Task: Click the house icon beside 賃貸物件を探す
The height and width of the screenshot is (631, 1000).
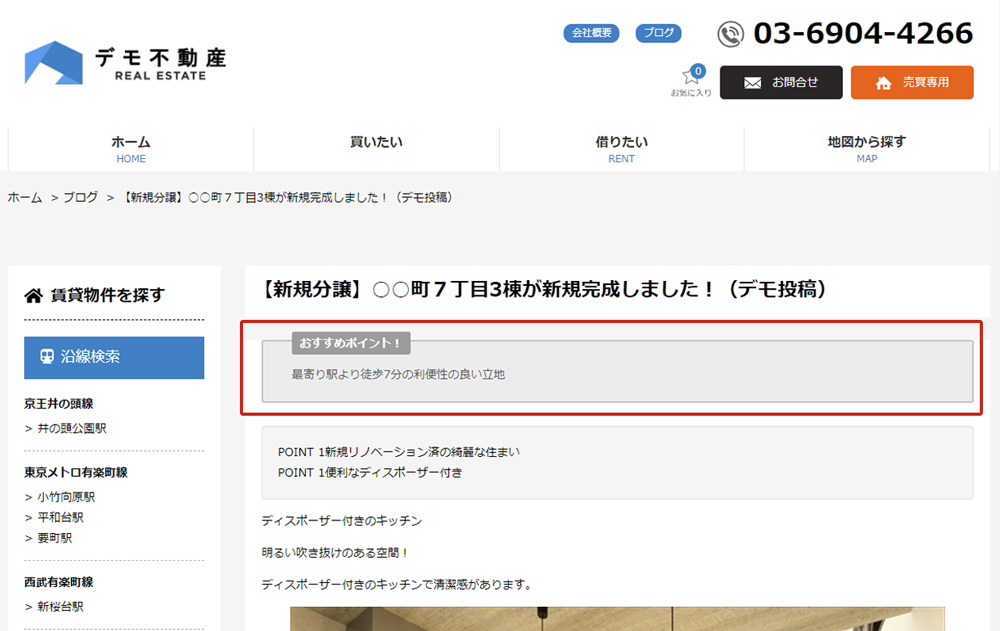Action: click(34, 295)
